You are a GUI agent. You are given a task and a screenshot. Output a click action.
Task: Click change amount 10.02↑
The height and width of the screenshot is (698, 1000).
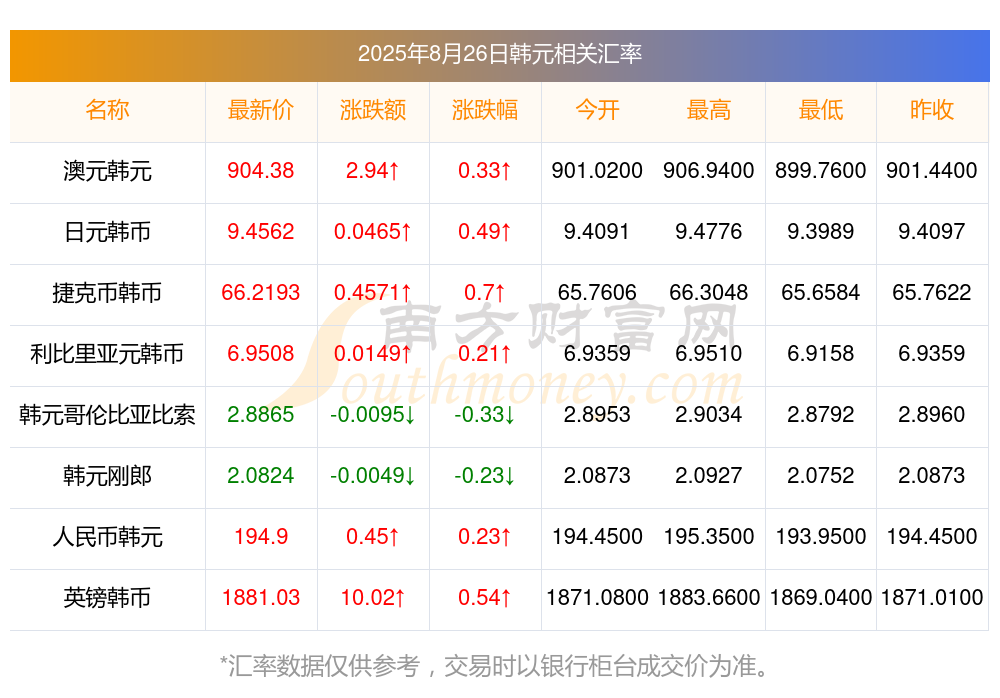(x=372, y=597)
